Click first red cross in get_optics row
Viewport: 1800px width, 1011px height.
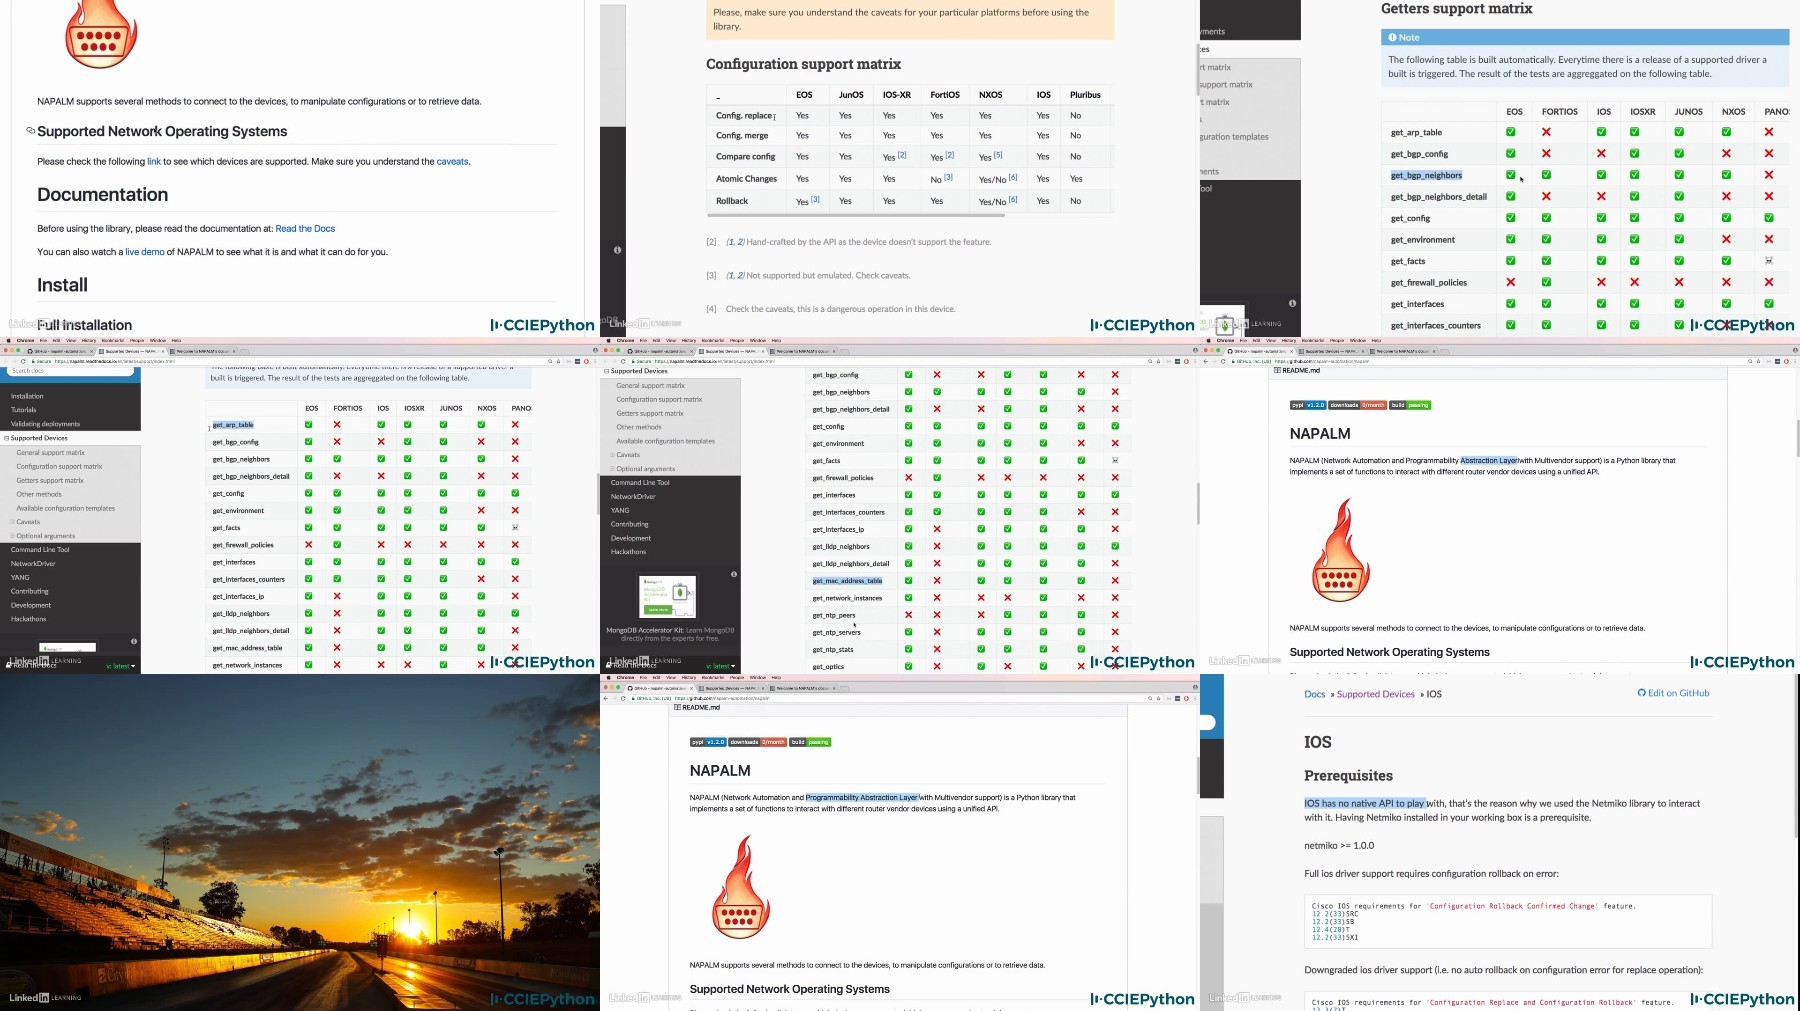937,666
